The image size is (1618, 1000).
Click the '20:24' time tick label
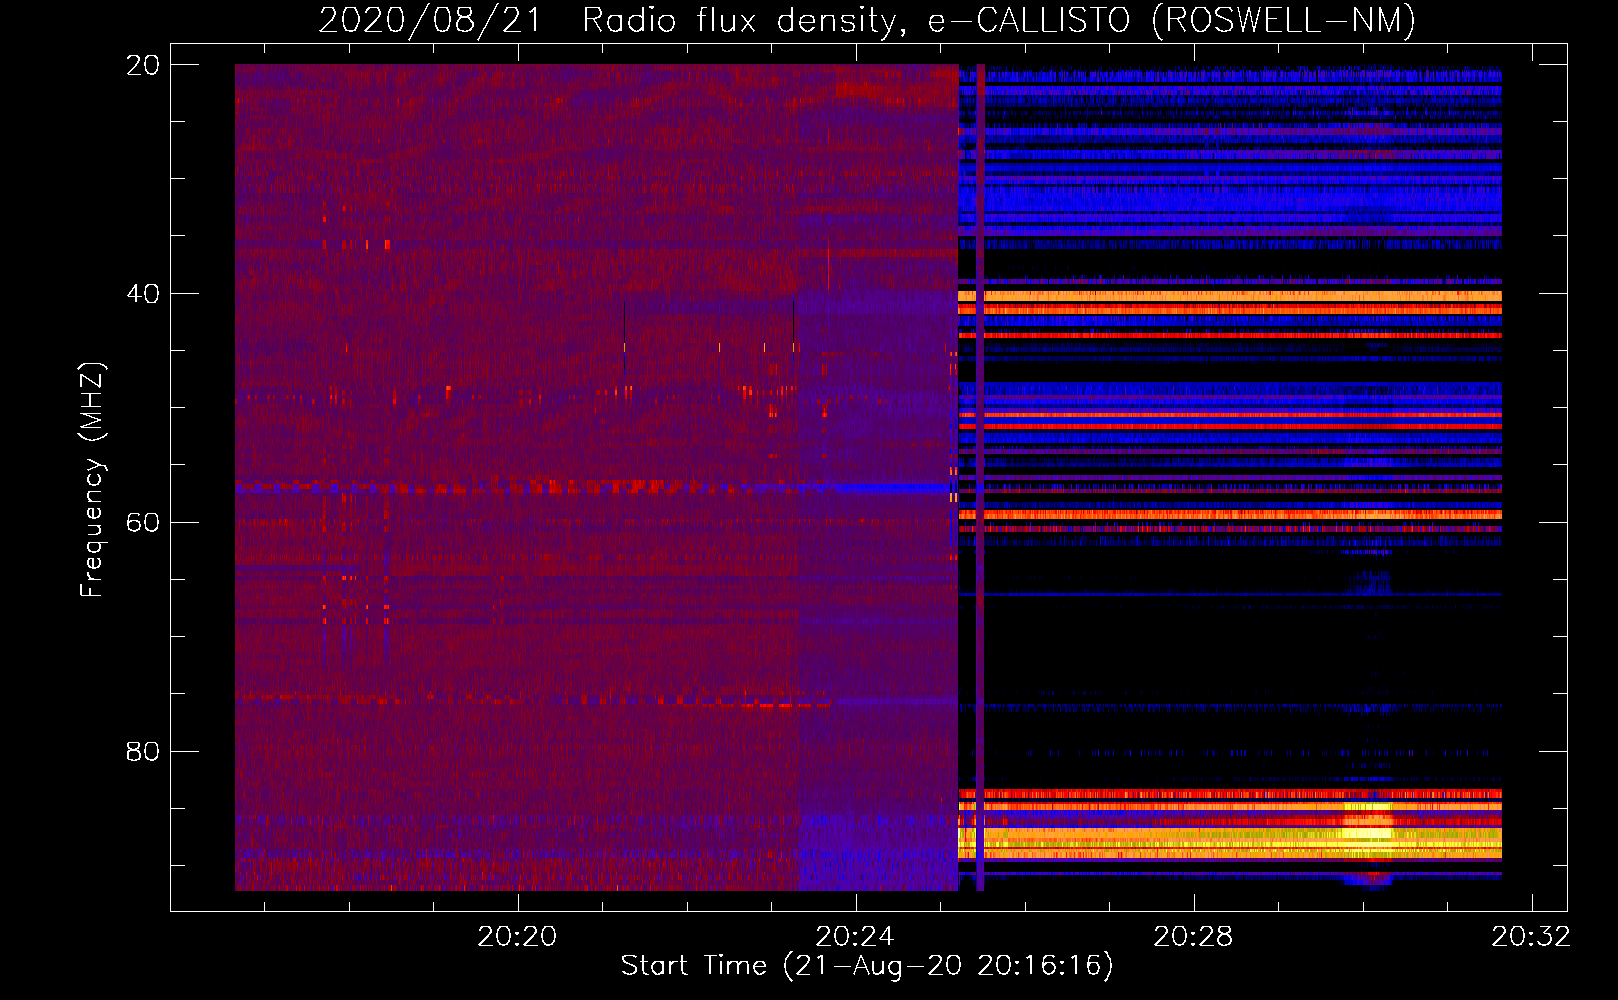(855, 937)
